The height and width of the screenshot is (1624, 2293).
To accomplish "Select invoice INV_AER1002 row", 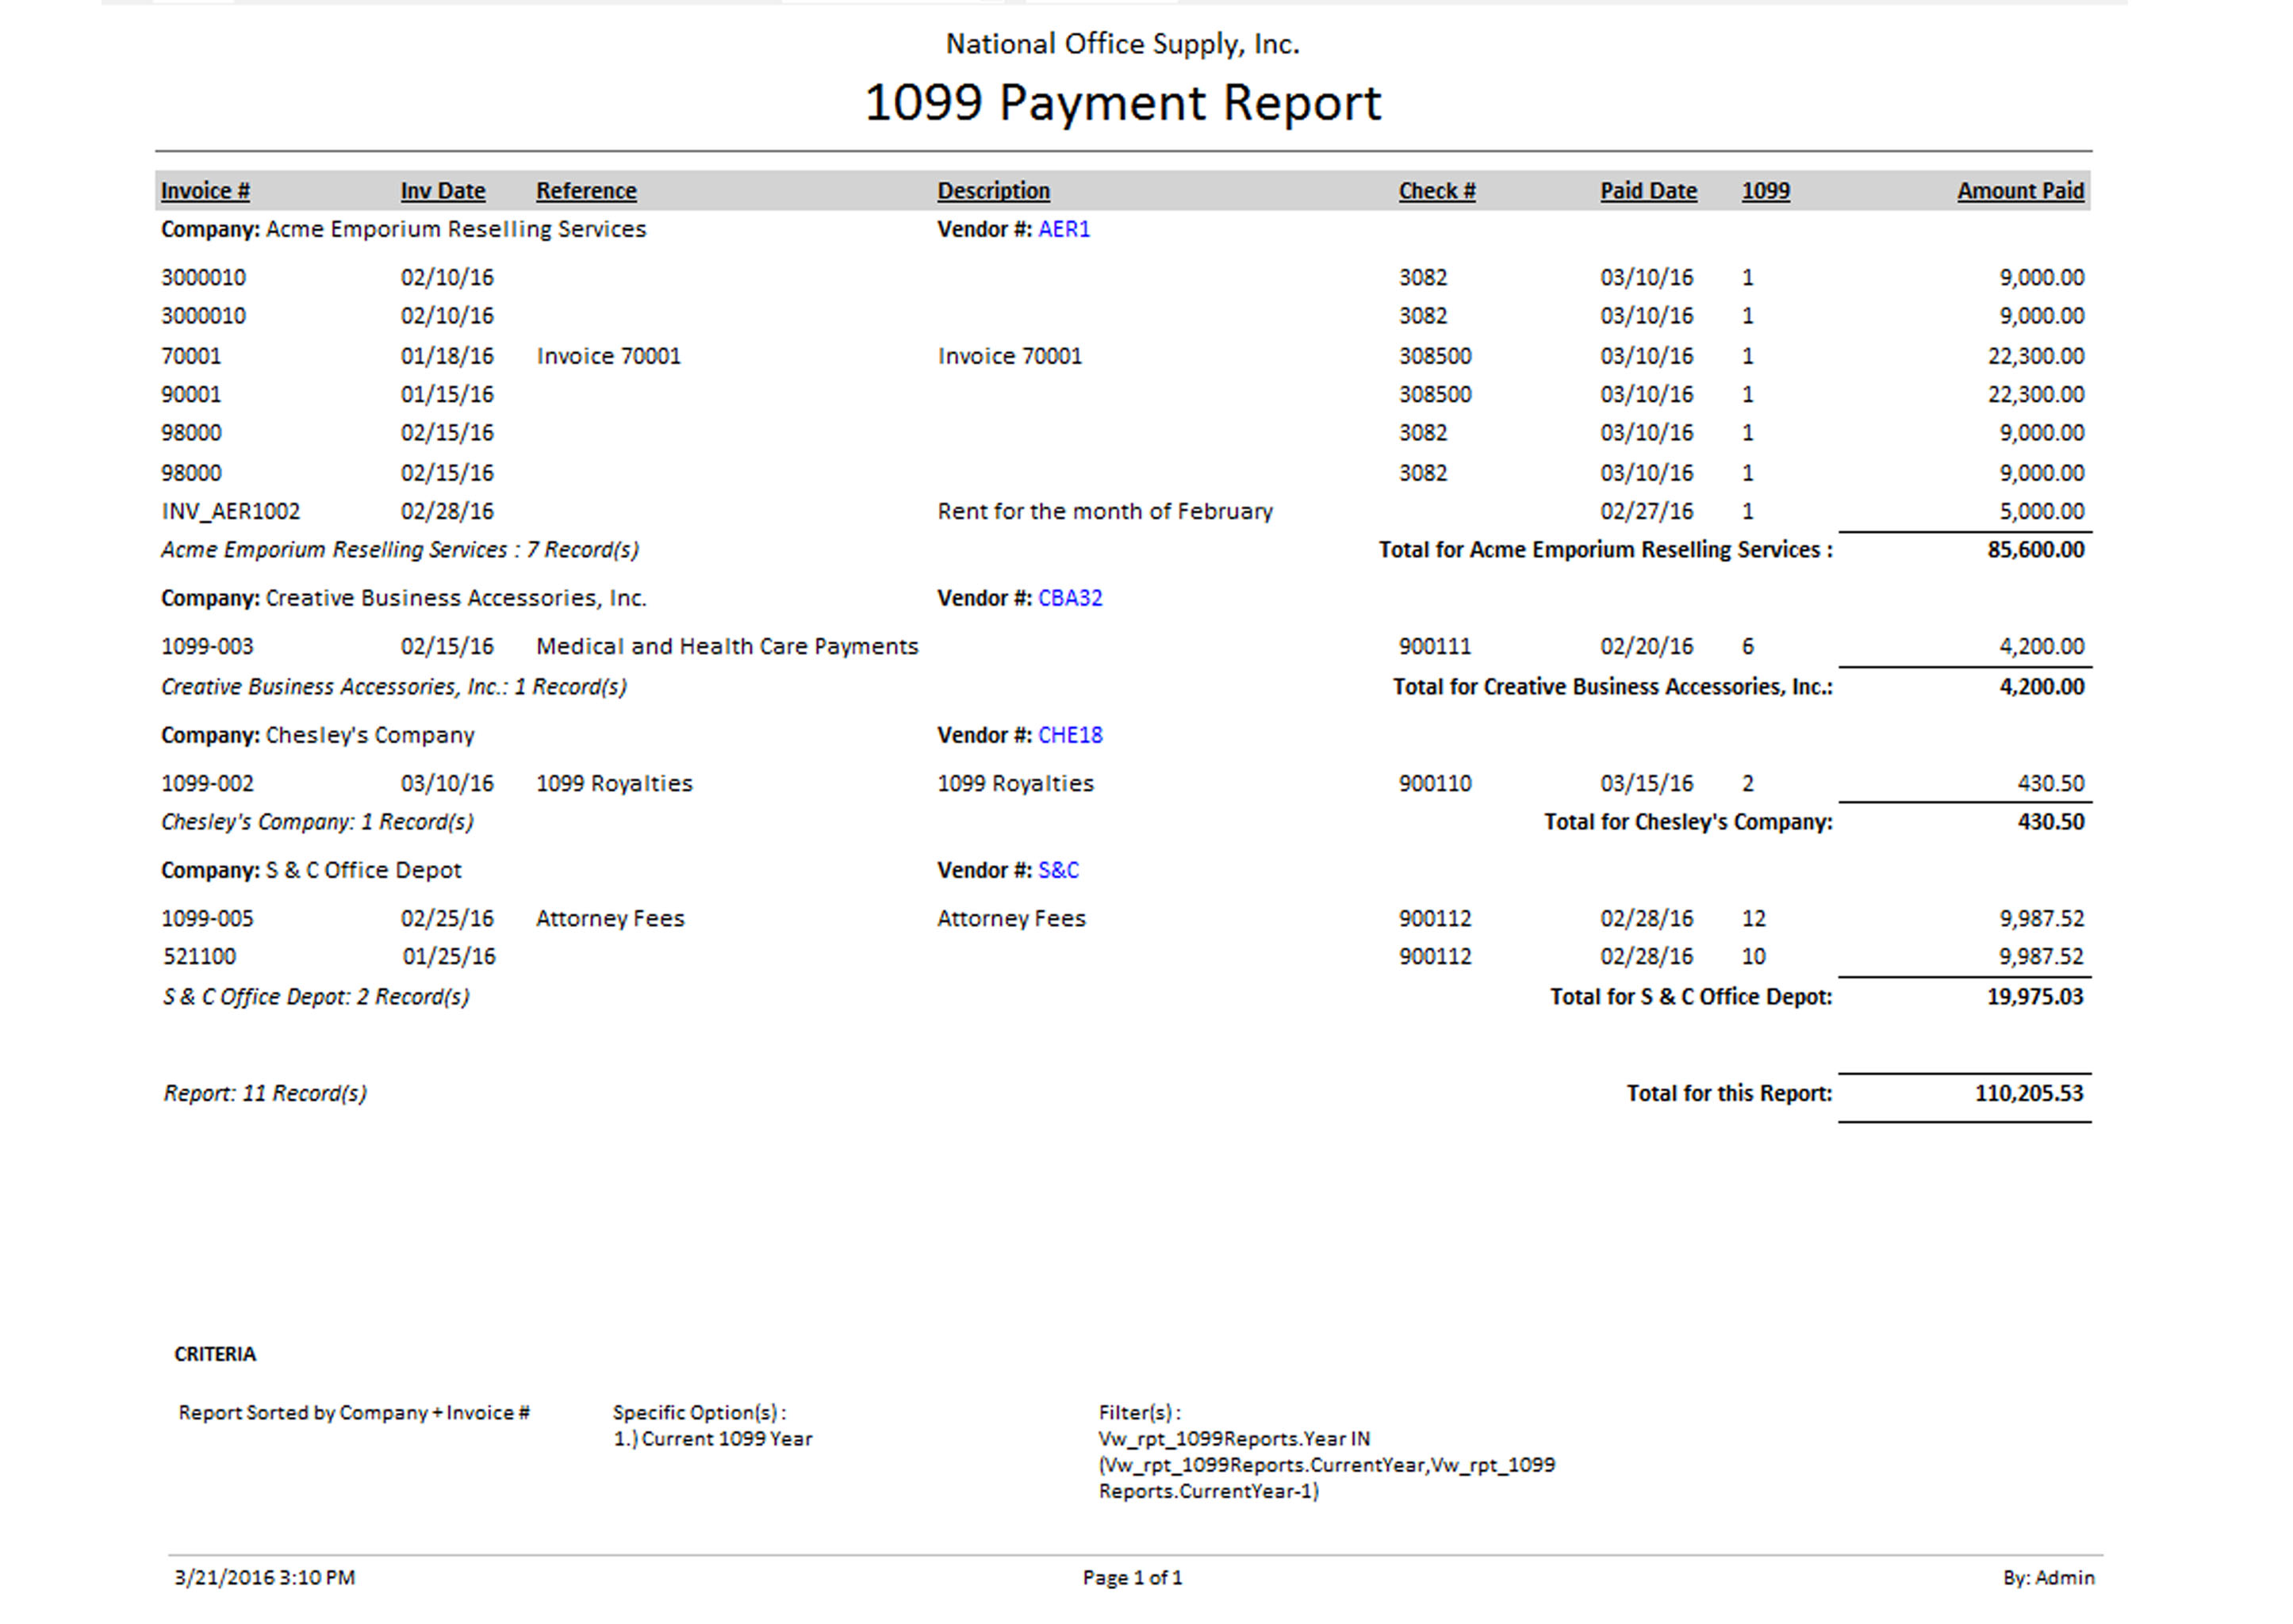I will tap(230, 512).
